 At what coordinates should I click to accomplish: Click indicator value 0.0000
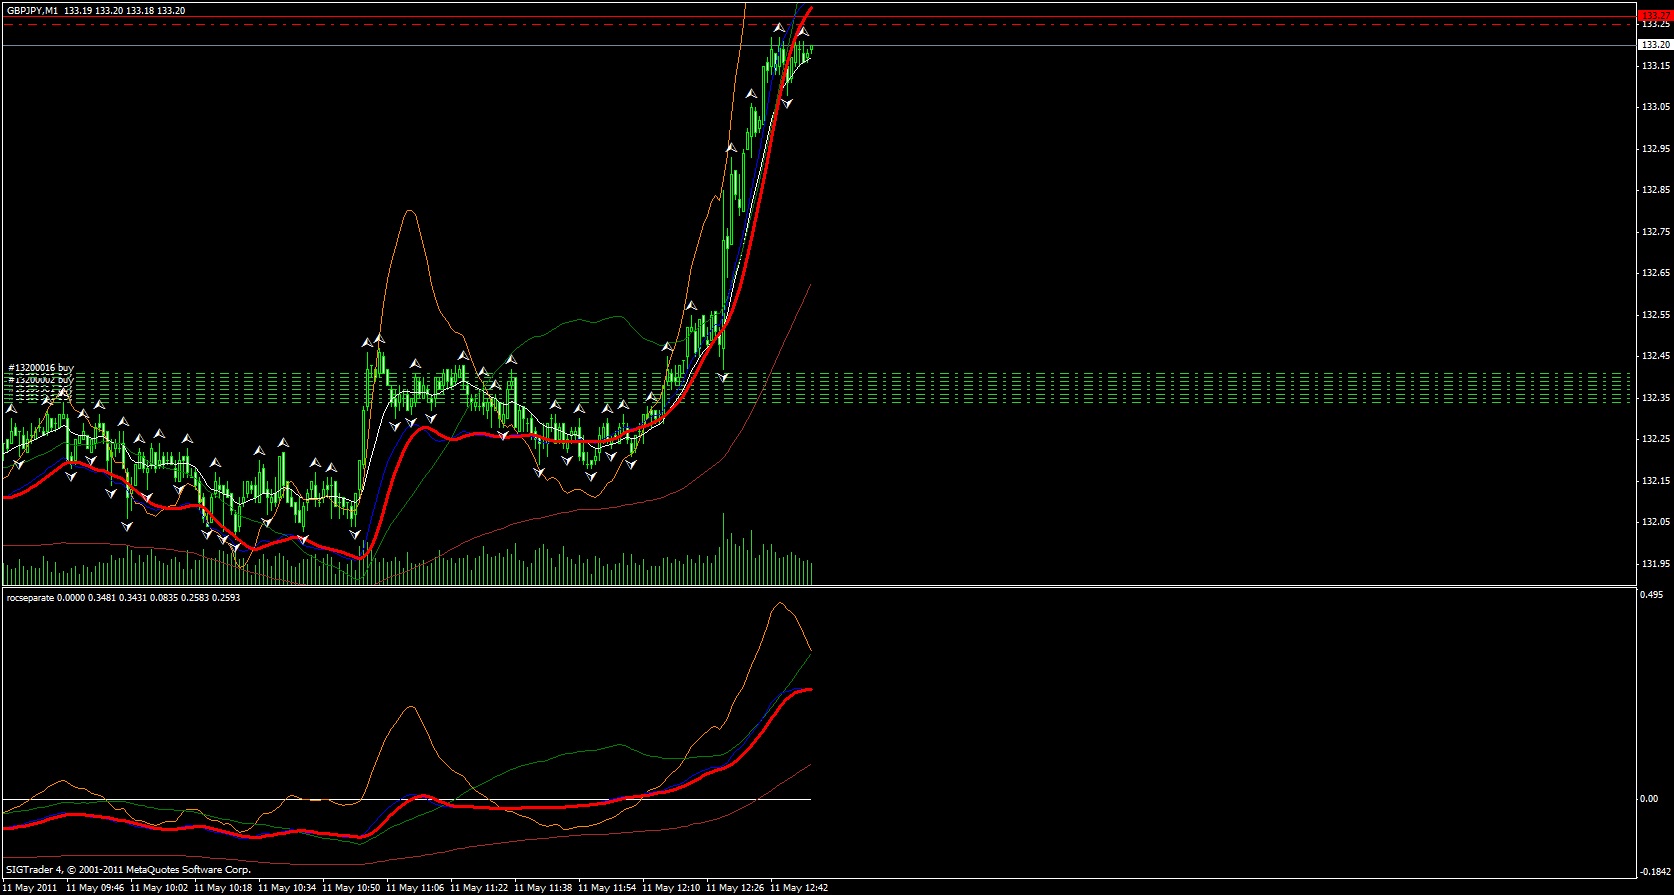coord(70,598)
